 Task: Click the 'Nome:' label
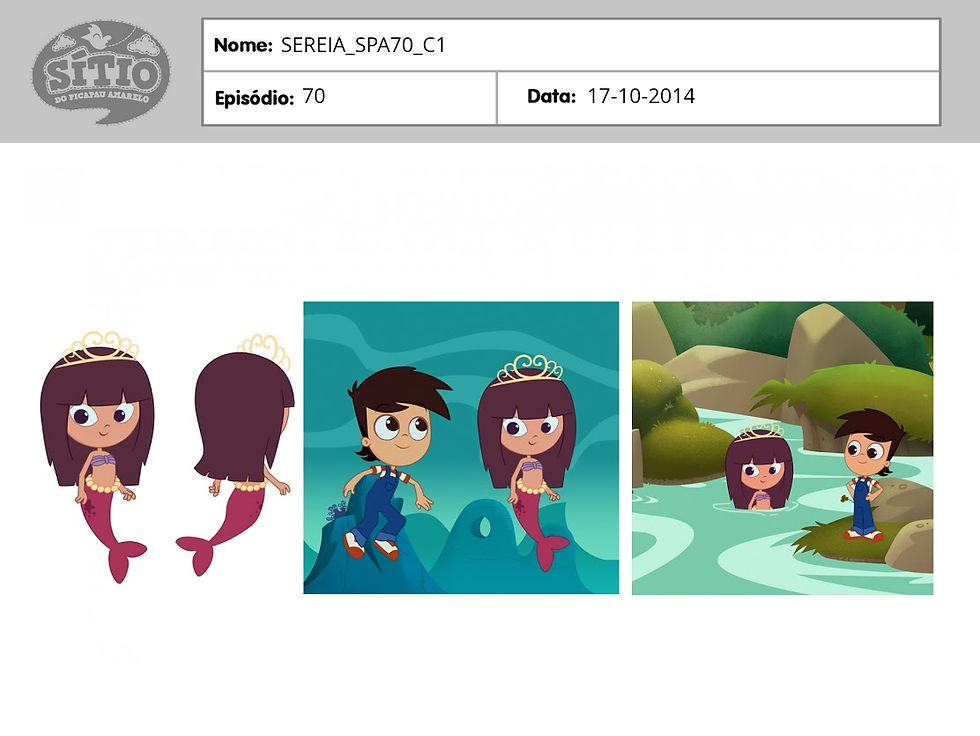tap(243, 45)
